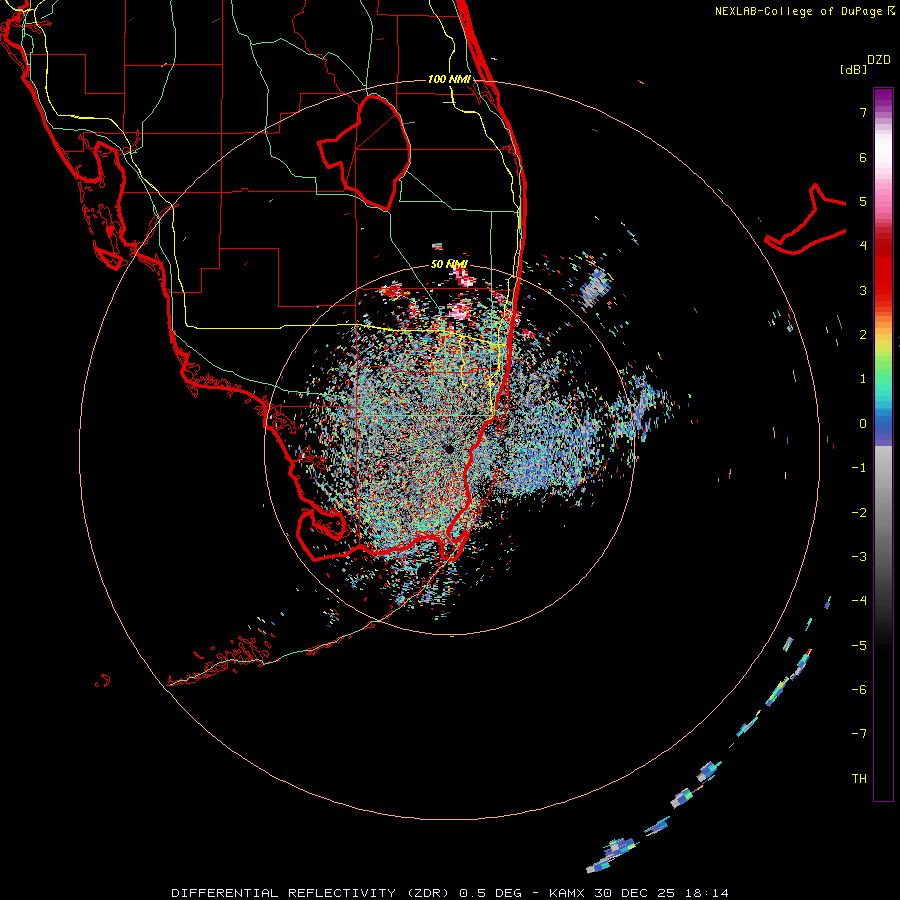This screenshot has width=900, height=900.
Task: Select the DZD product label
Action: pos(879,60)
